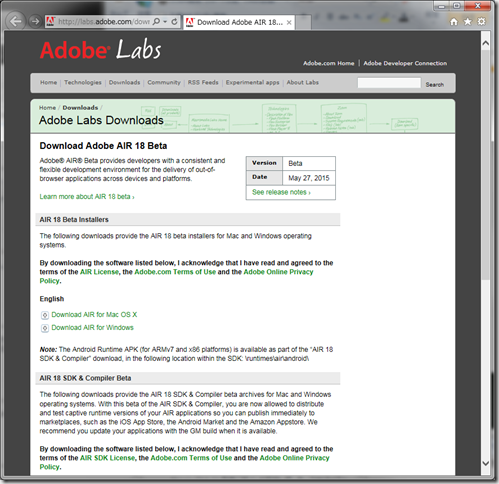This screenshot has width=499, height=484.
Task: Open first Adobe Online Privacy Policy link
Action: (278, 272)
